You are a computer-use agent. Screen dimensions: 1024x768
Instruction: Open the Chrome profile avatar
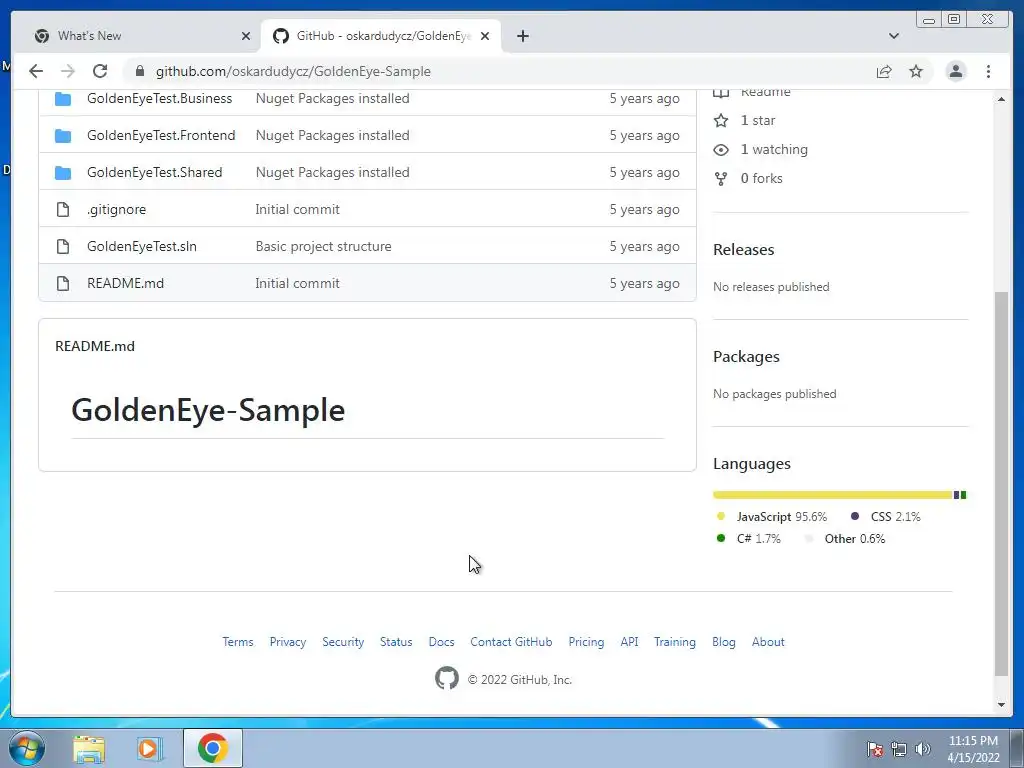click(955, 71)
